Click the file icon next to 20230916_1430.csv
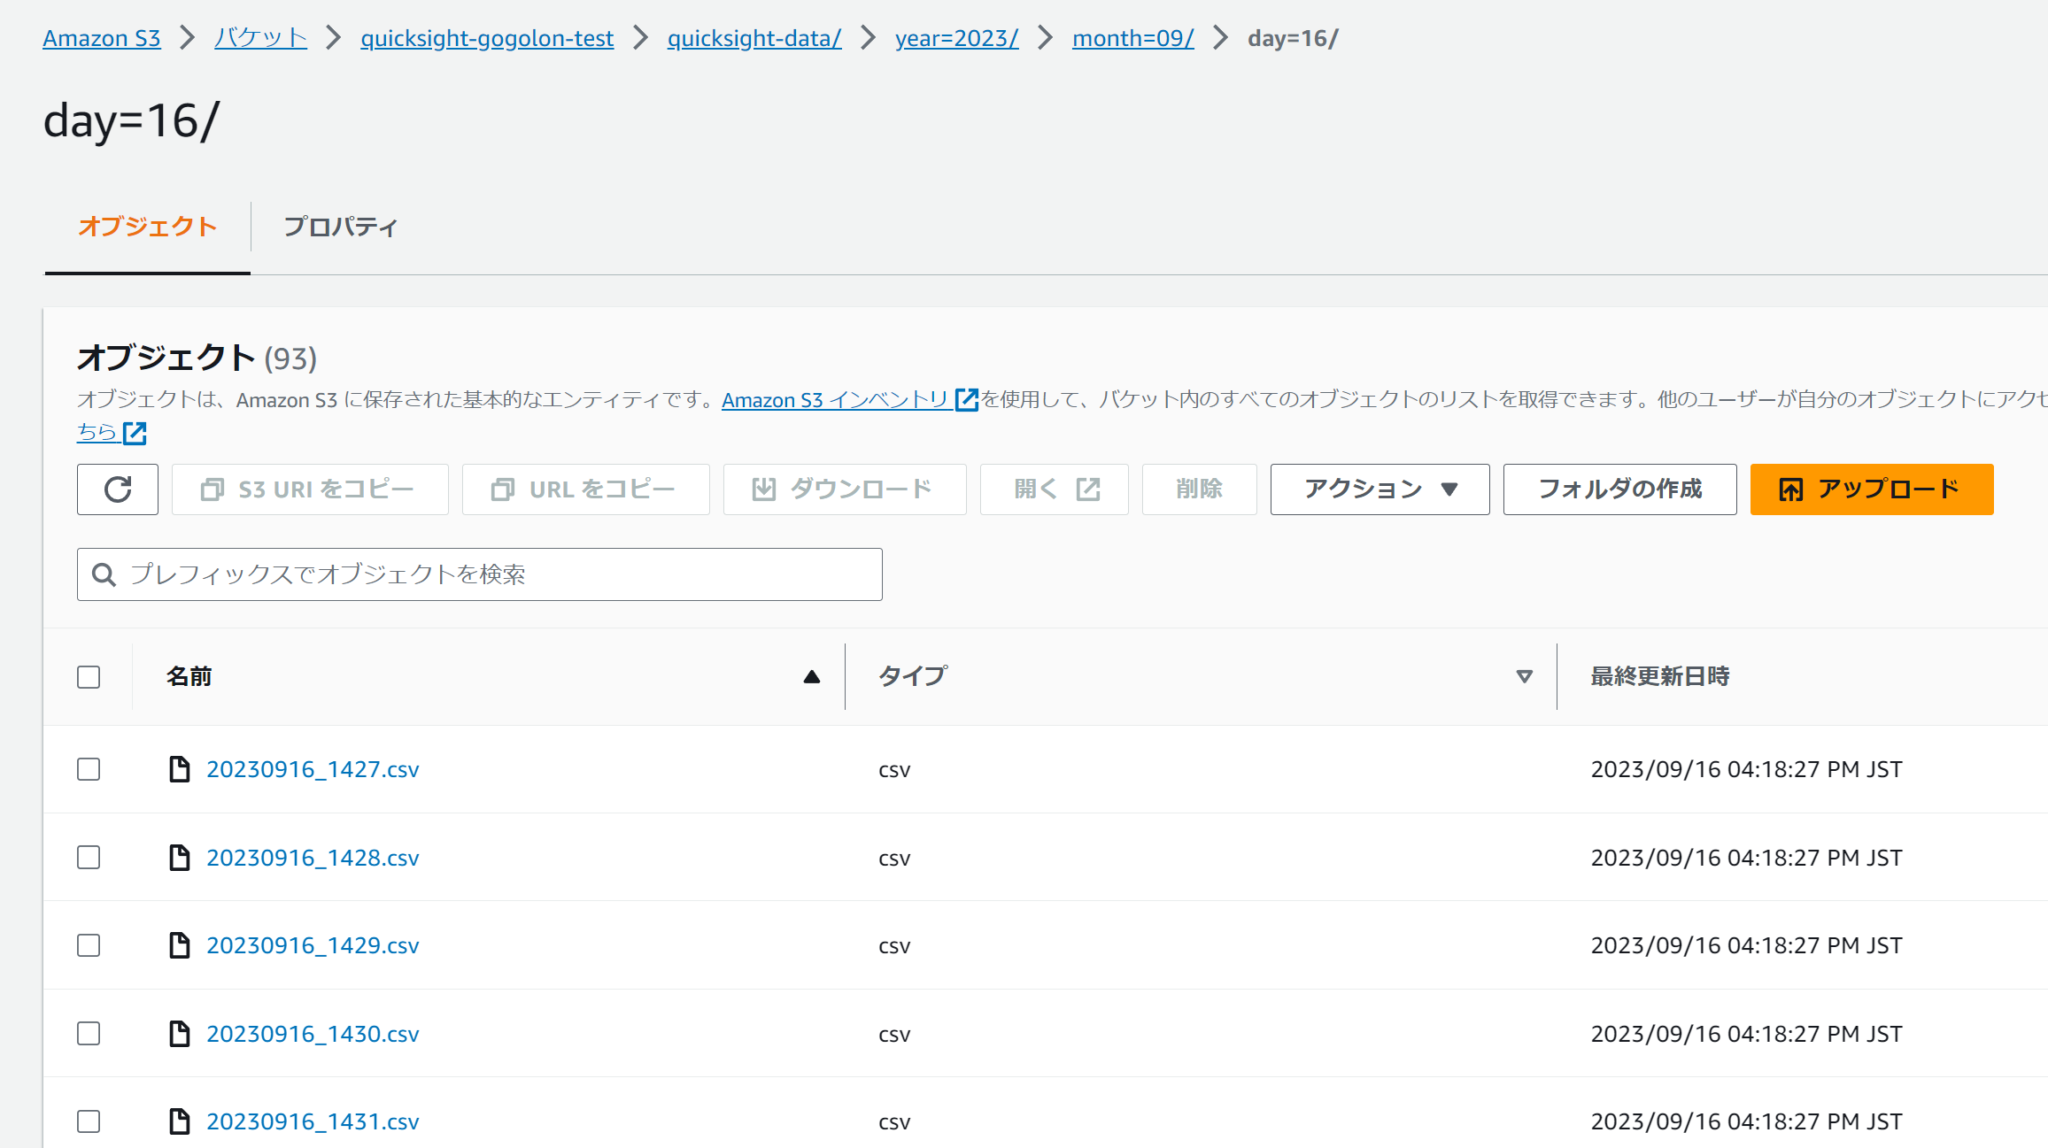The image size is (2048, 1148). tap(179, 1033)
